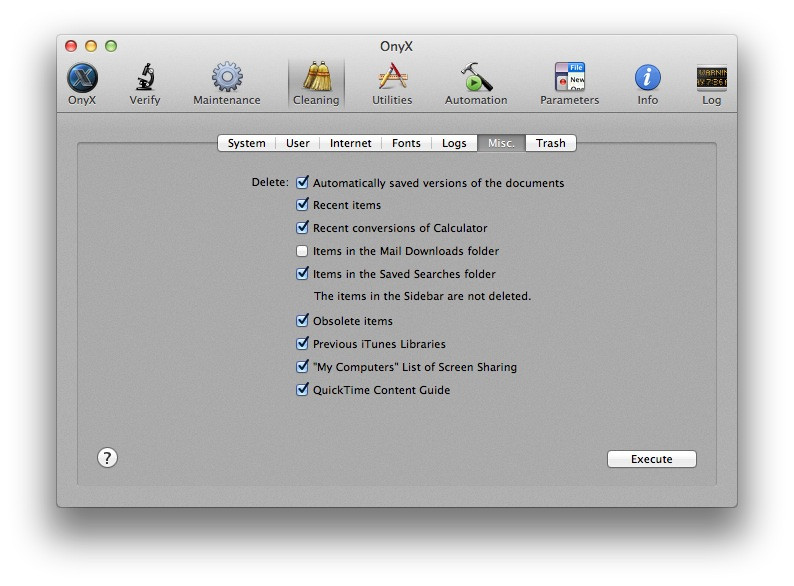Image resolution: width=794 pixels, height=586 pixels.
Task: Uncheck Items in the Saved Searches folder
Action: pyautogui.click(x=302, y=274)
